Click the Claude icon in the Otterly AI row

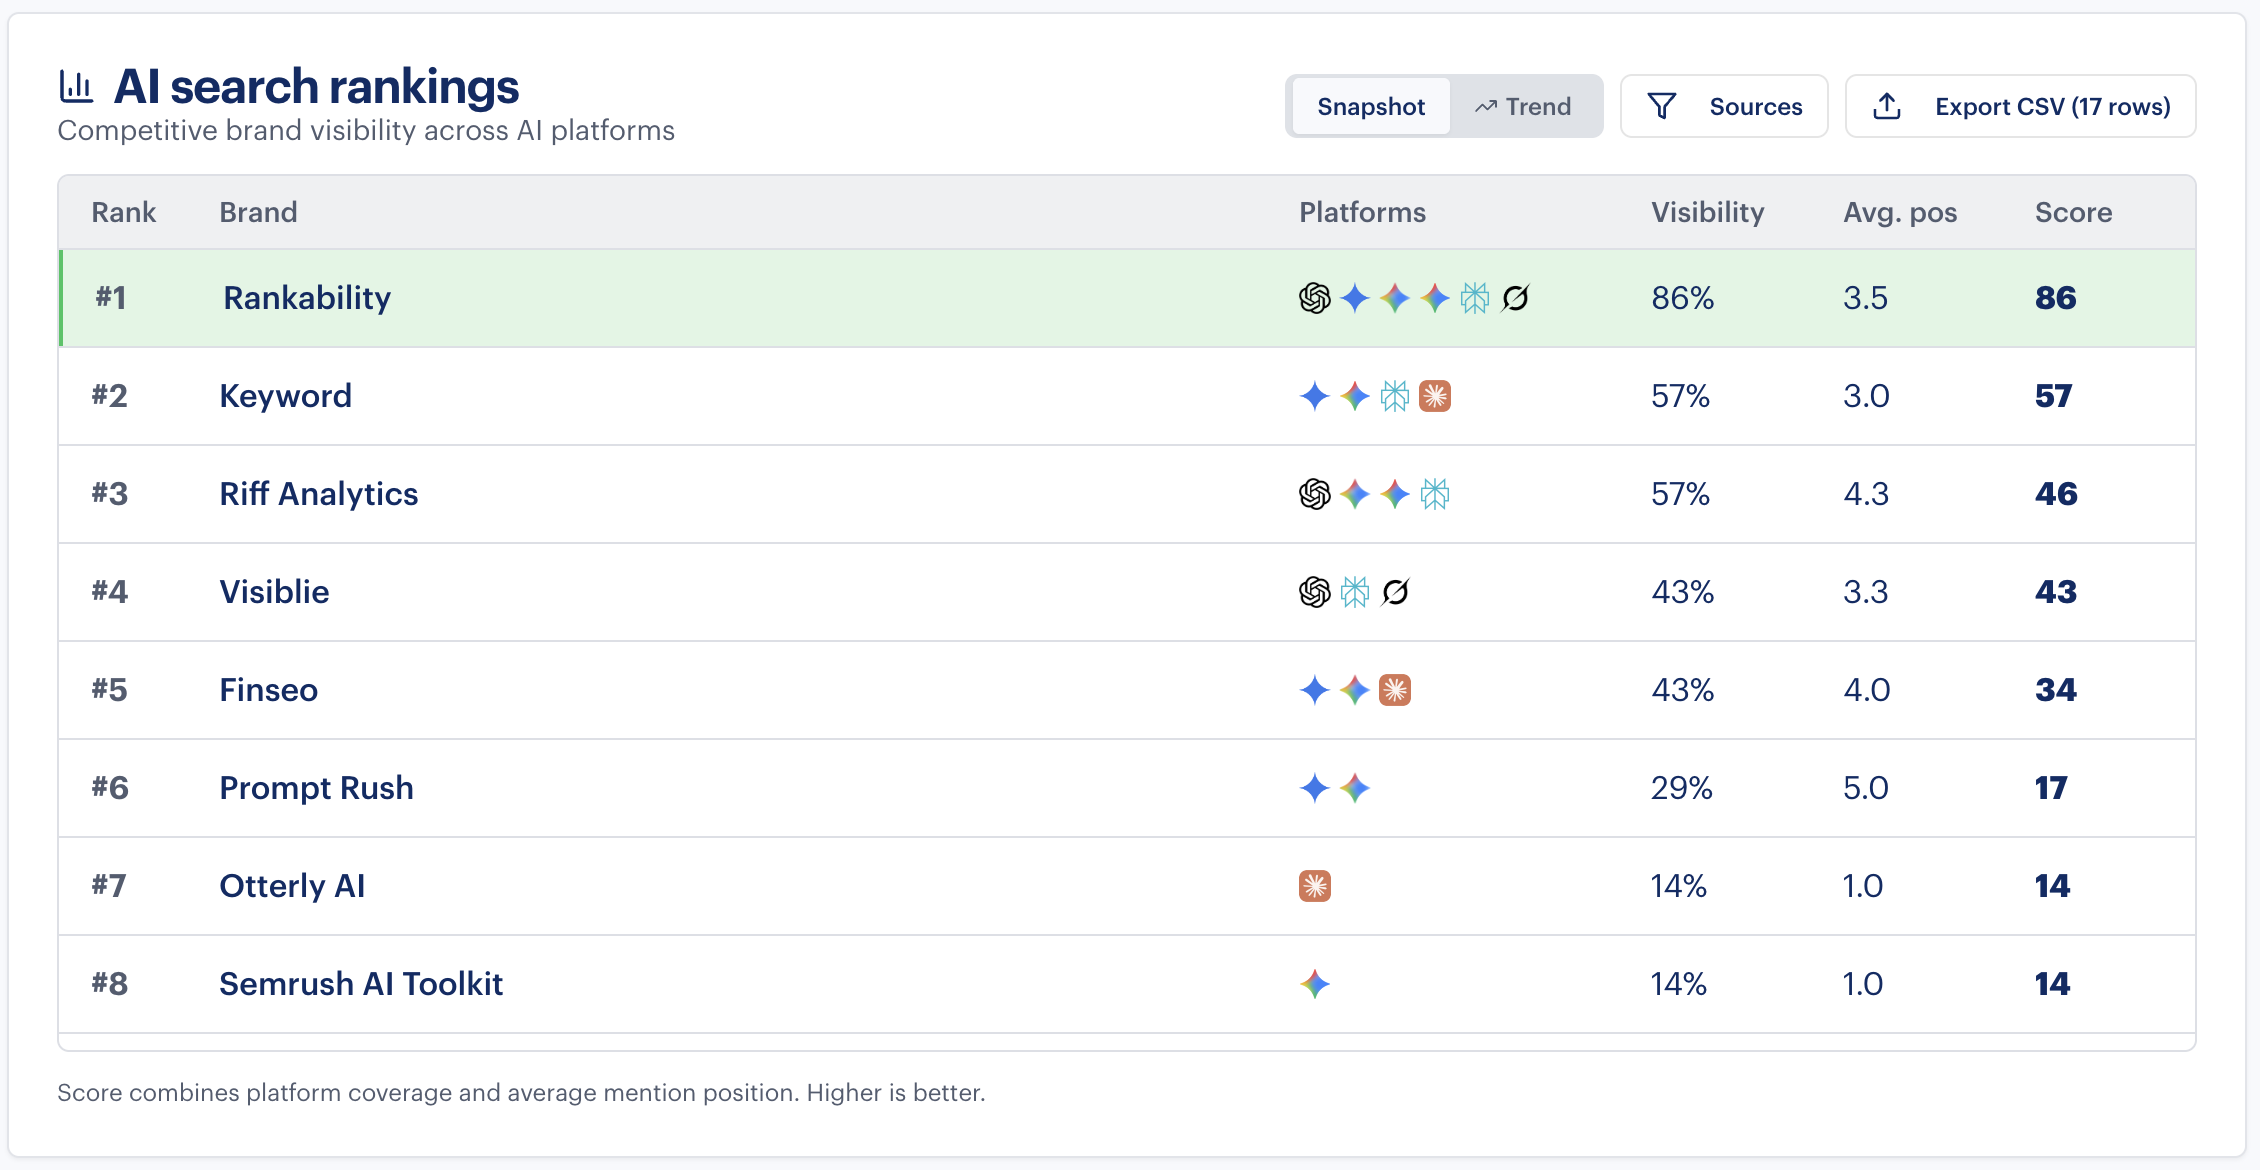point(1315,886)
